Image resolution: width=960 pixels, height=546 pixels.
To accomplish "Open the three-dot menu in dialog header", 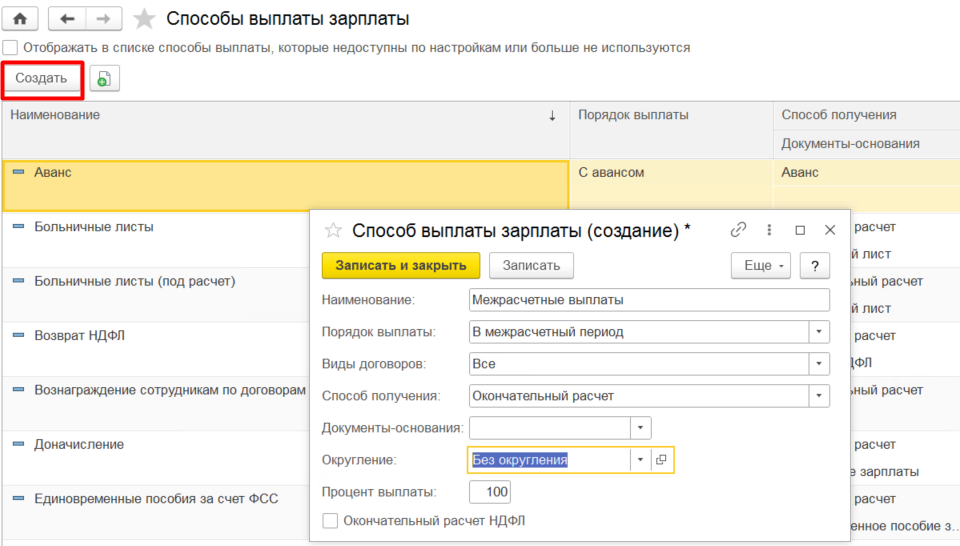I will [769, 230].
